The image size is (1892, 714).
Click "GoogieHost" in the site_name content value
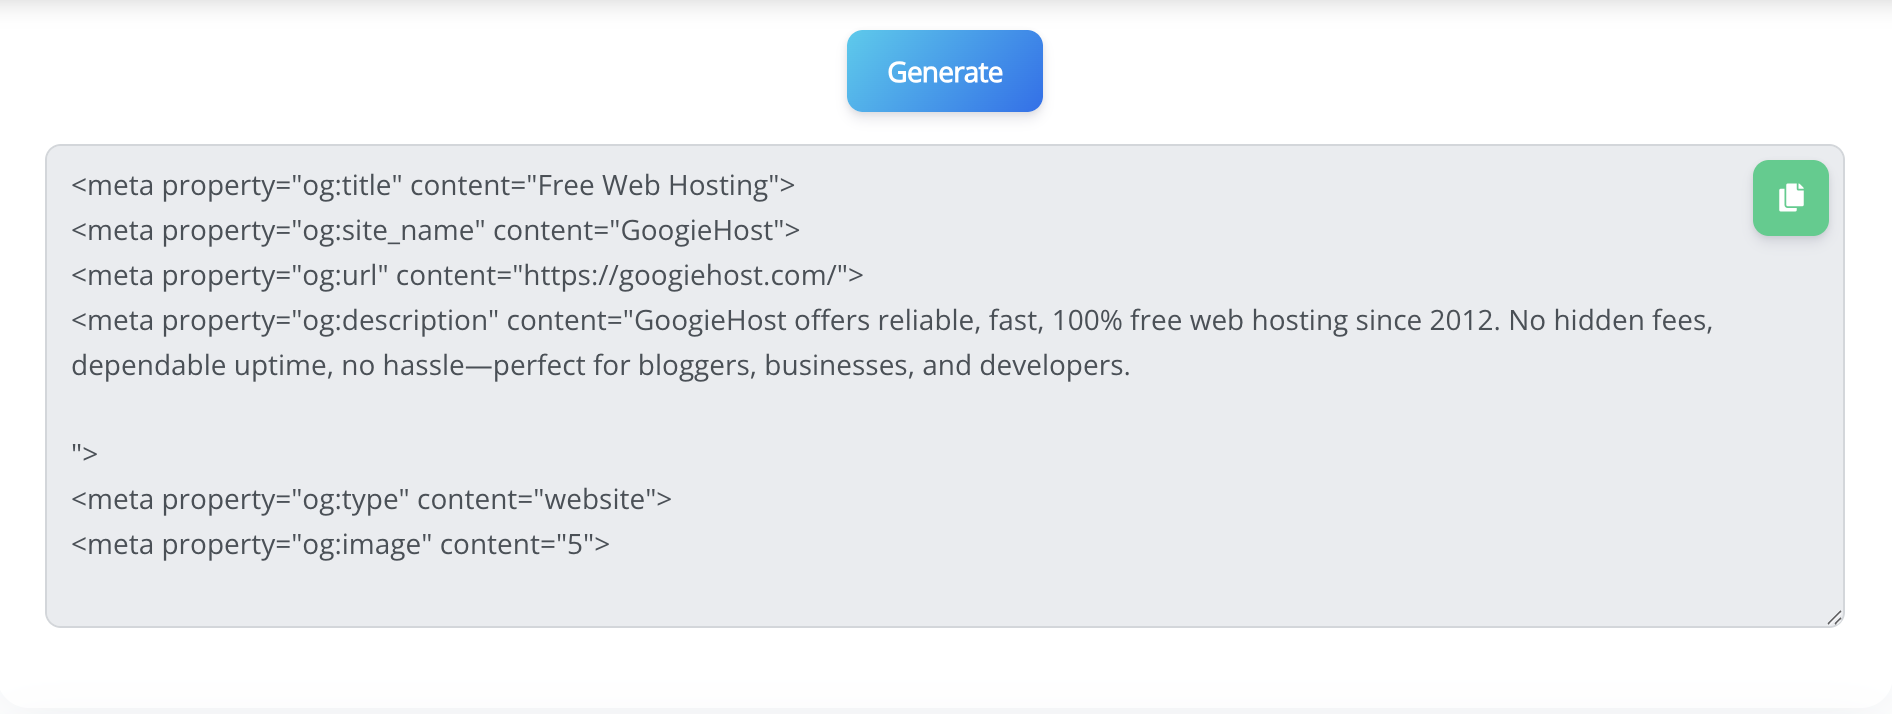pyautogui.click(x=697, y=231)
